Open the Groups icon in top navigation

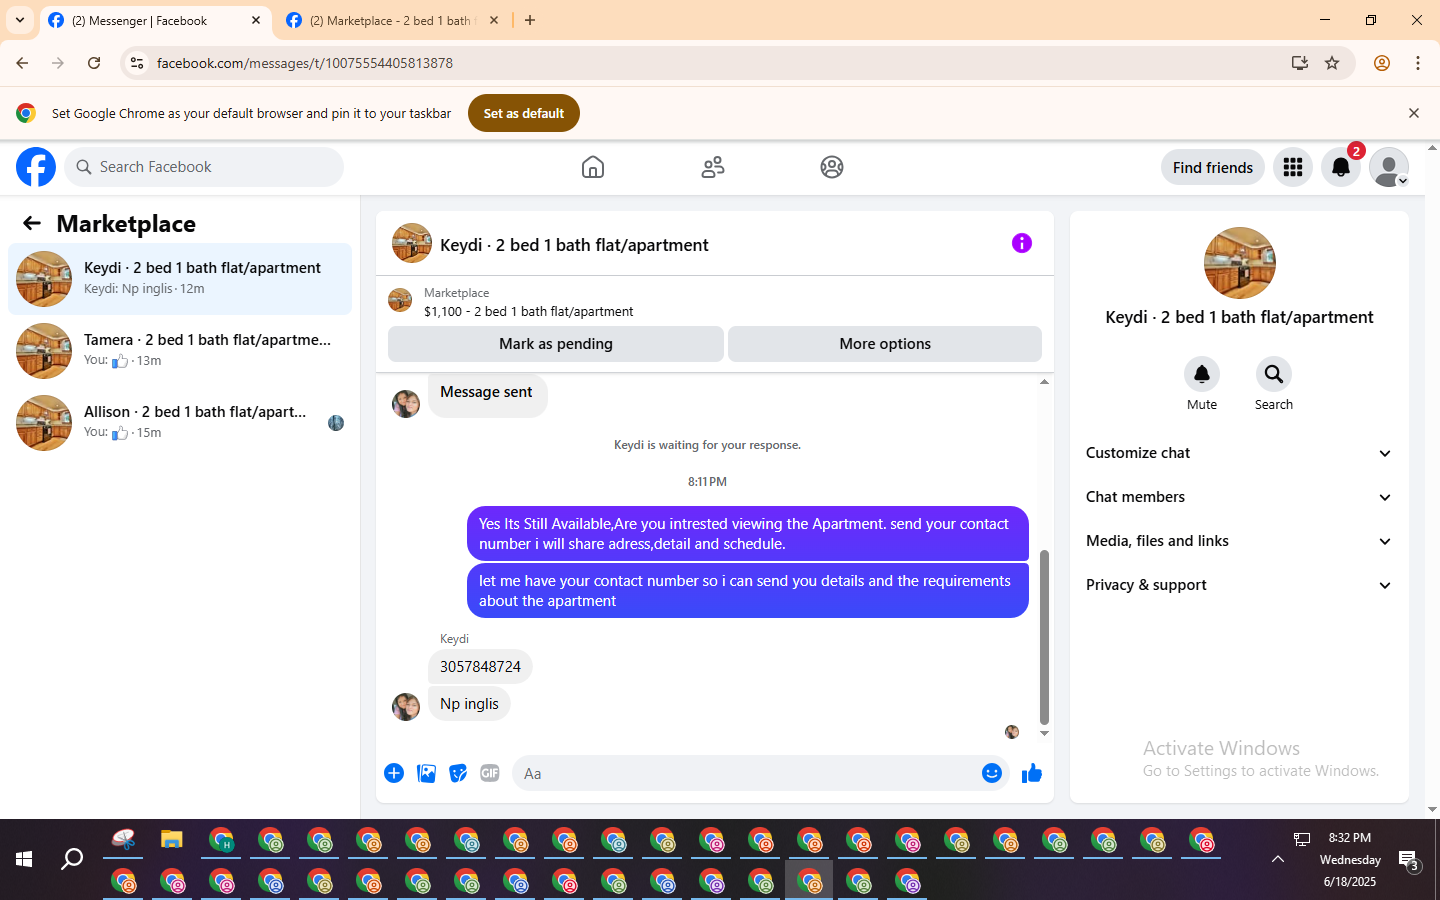coord(832,167)
